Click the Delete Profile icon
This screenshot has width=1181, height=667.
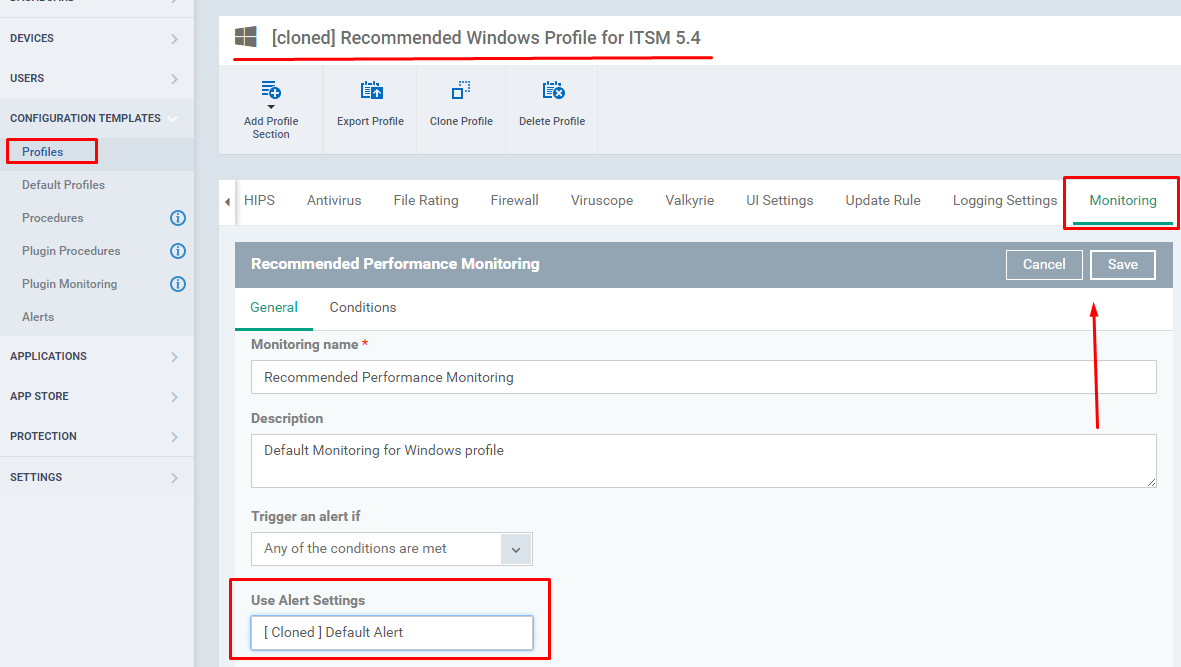tap(553, 91)
